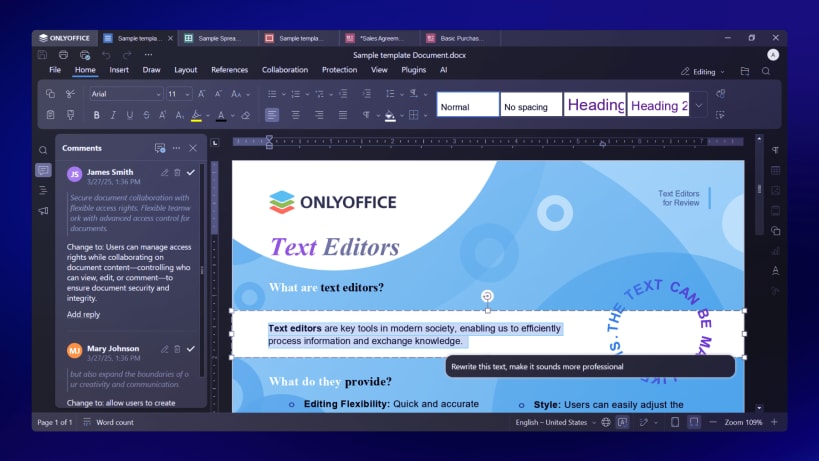Click the Print icon in the title bar
Image resolution: width=819 pixels, height=461 pixels.
63,55
